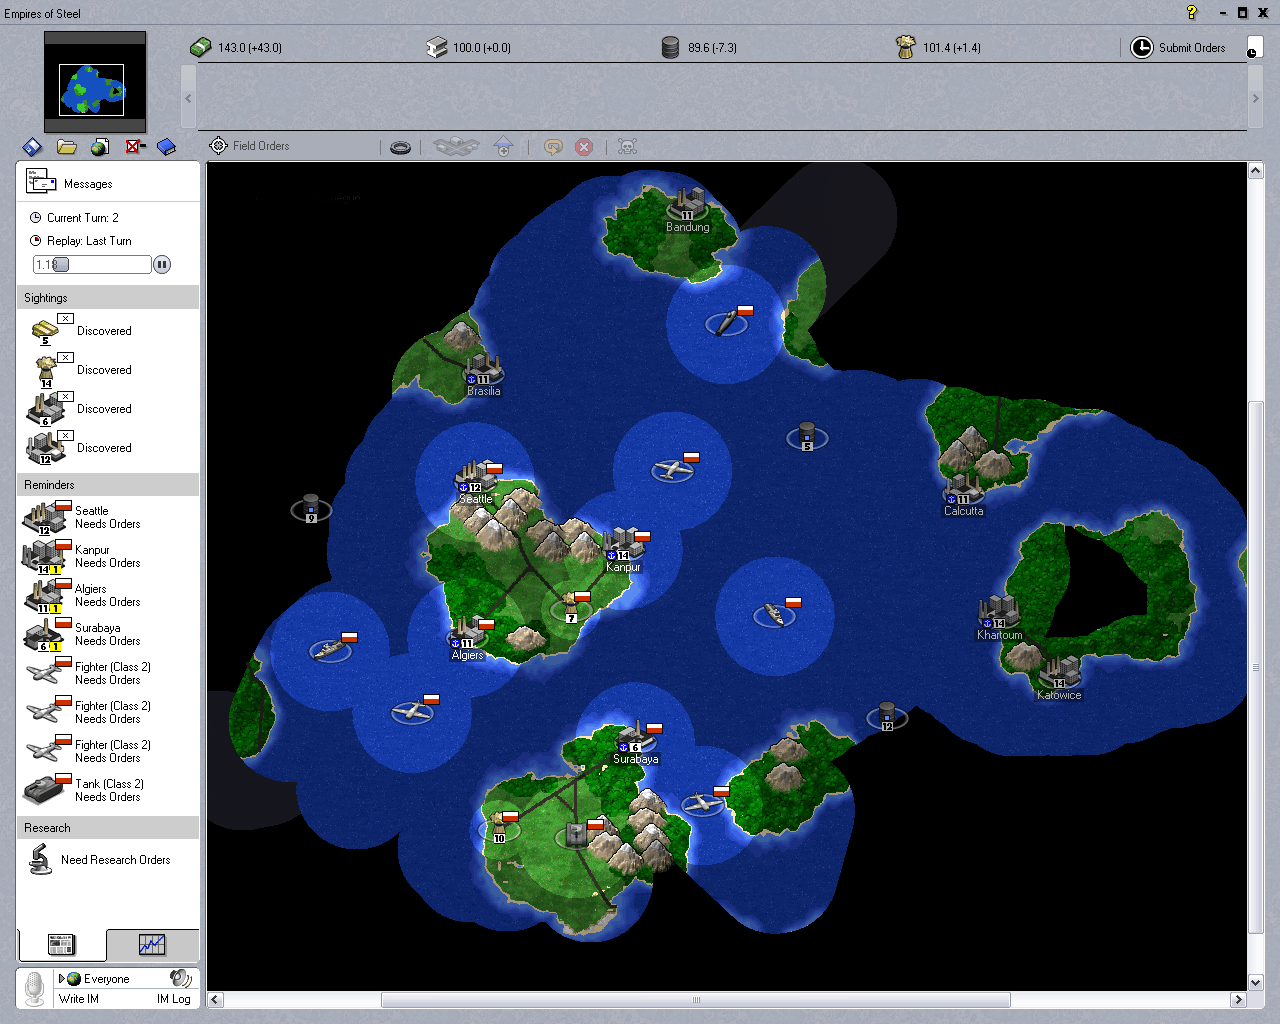Screen dimensions: 1280x1024
Task: Click the microscope research icon
Action: [x=40, y=860]
